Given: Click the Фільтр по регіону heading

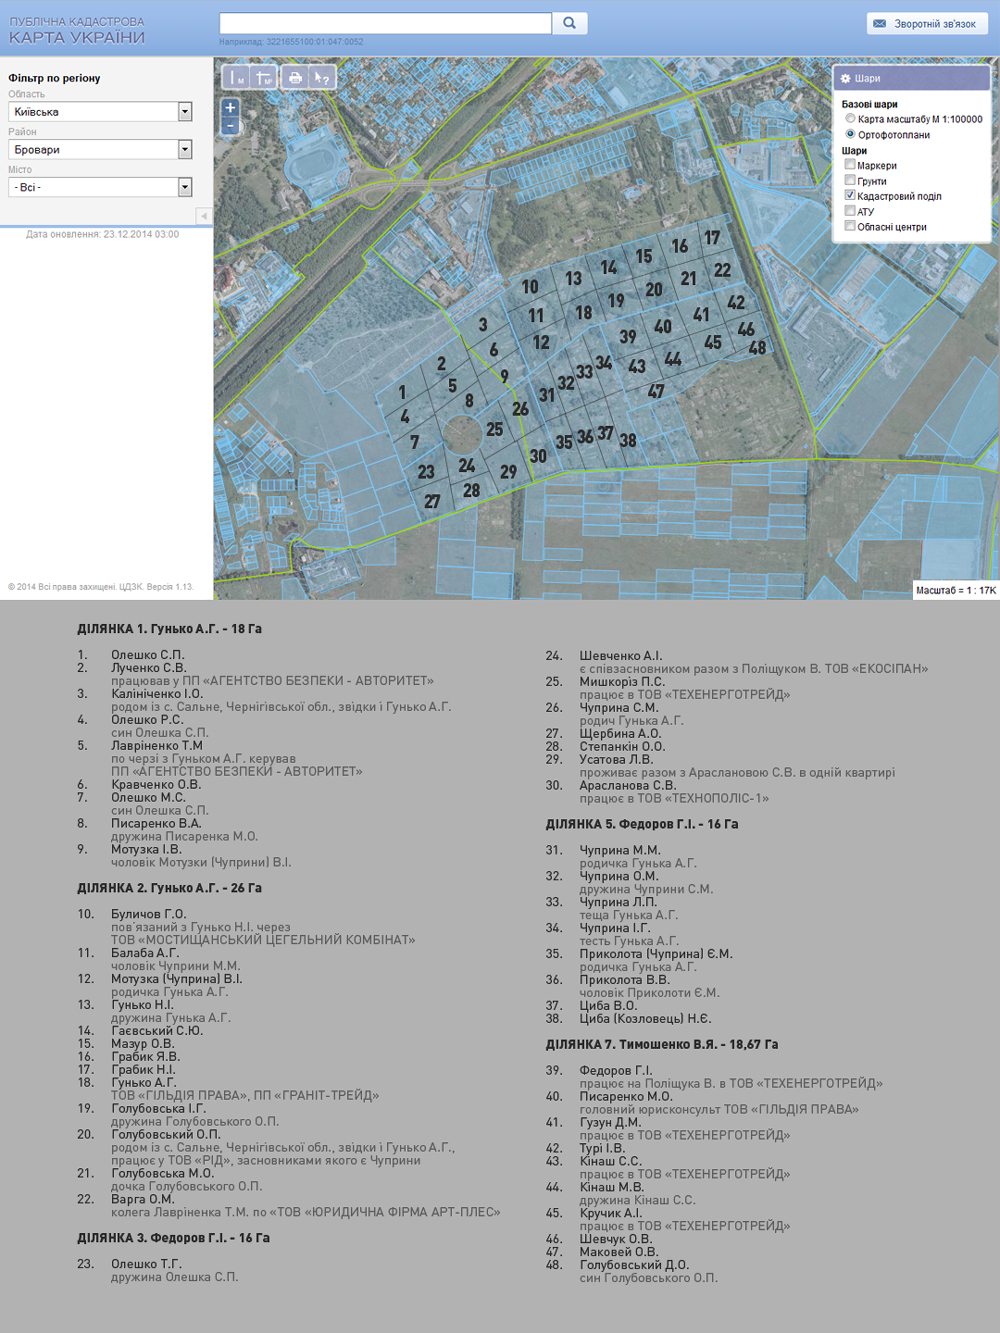Looking at the screenshot, I should (54, 78).
